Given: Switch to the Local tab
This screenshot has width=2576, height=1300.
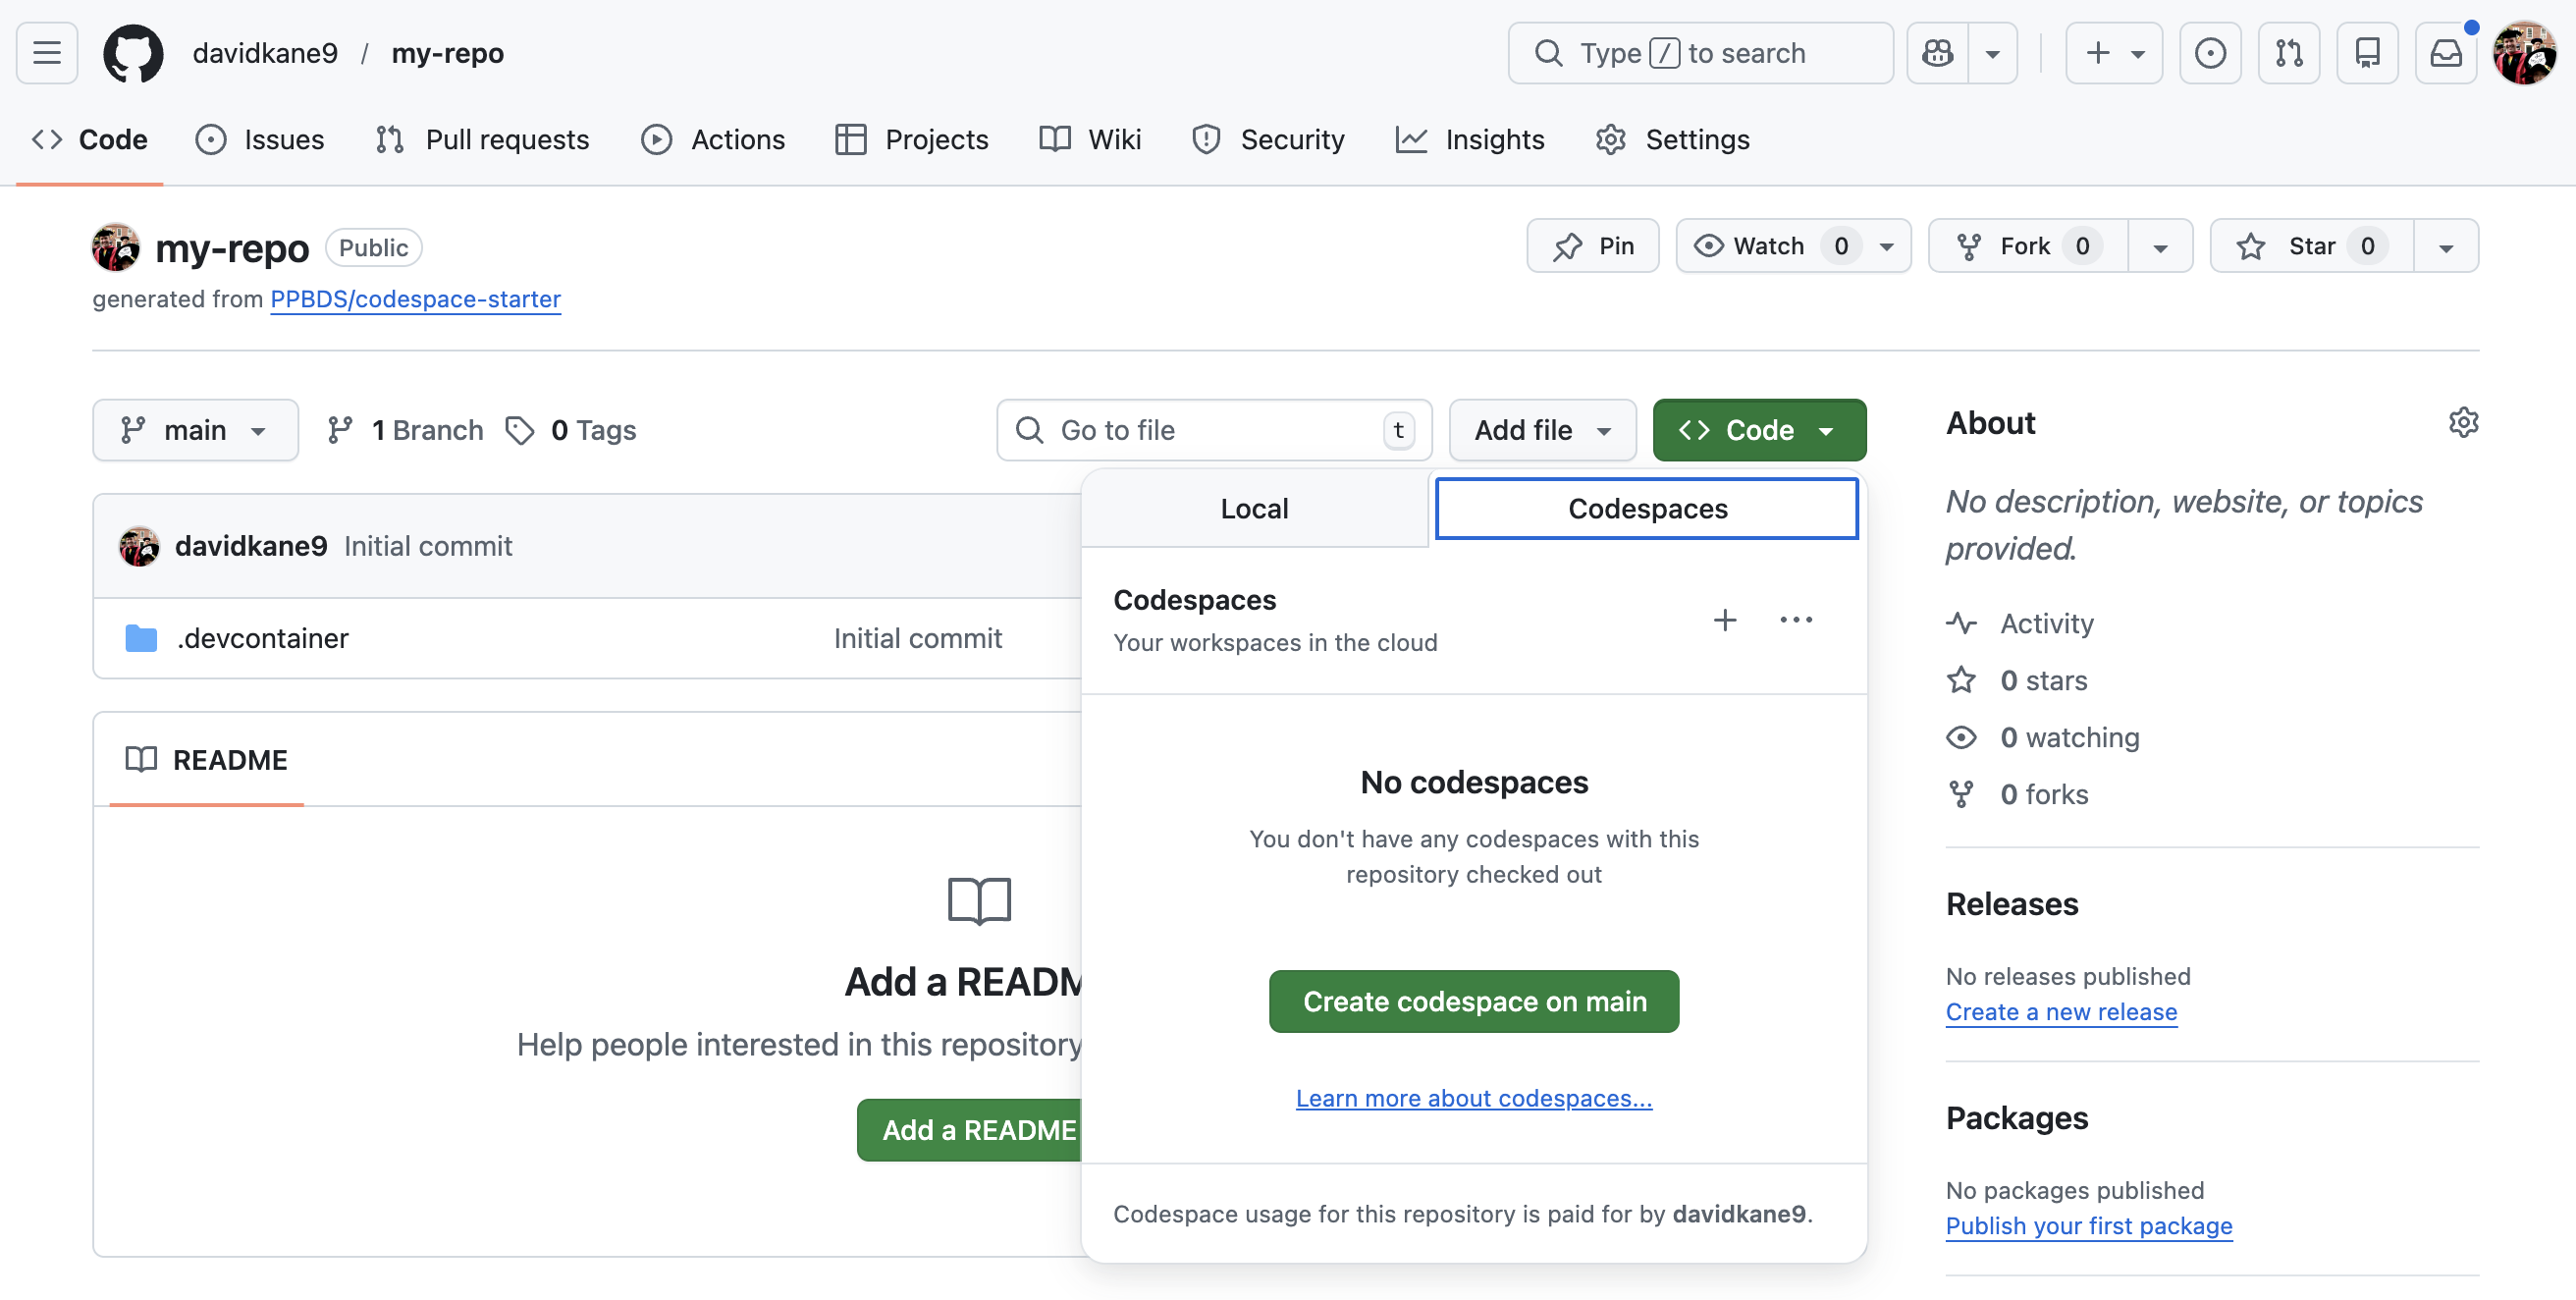Looking at the screenshot, I should coord(1254,509).
